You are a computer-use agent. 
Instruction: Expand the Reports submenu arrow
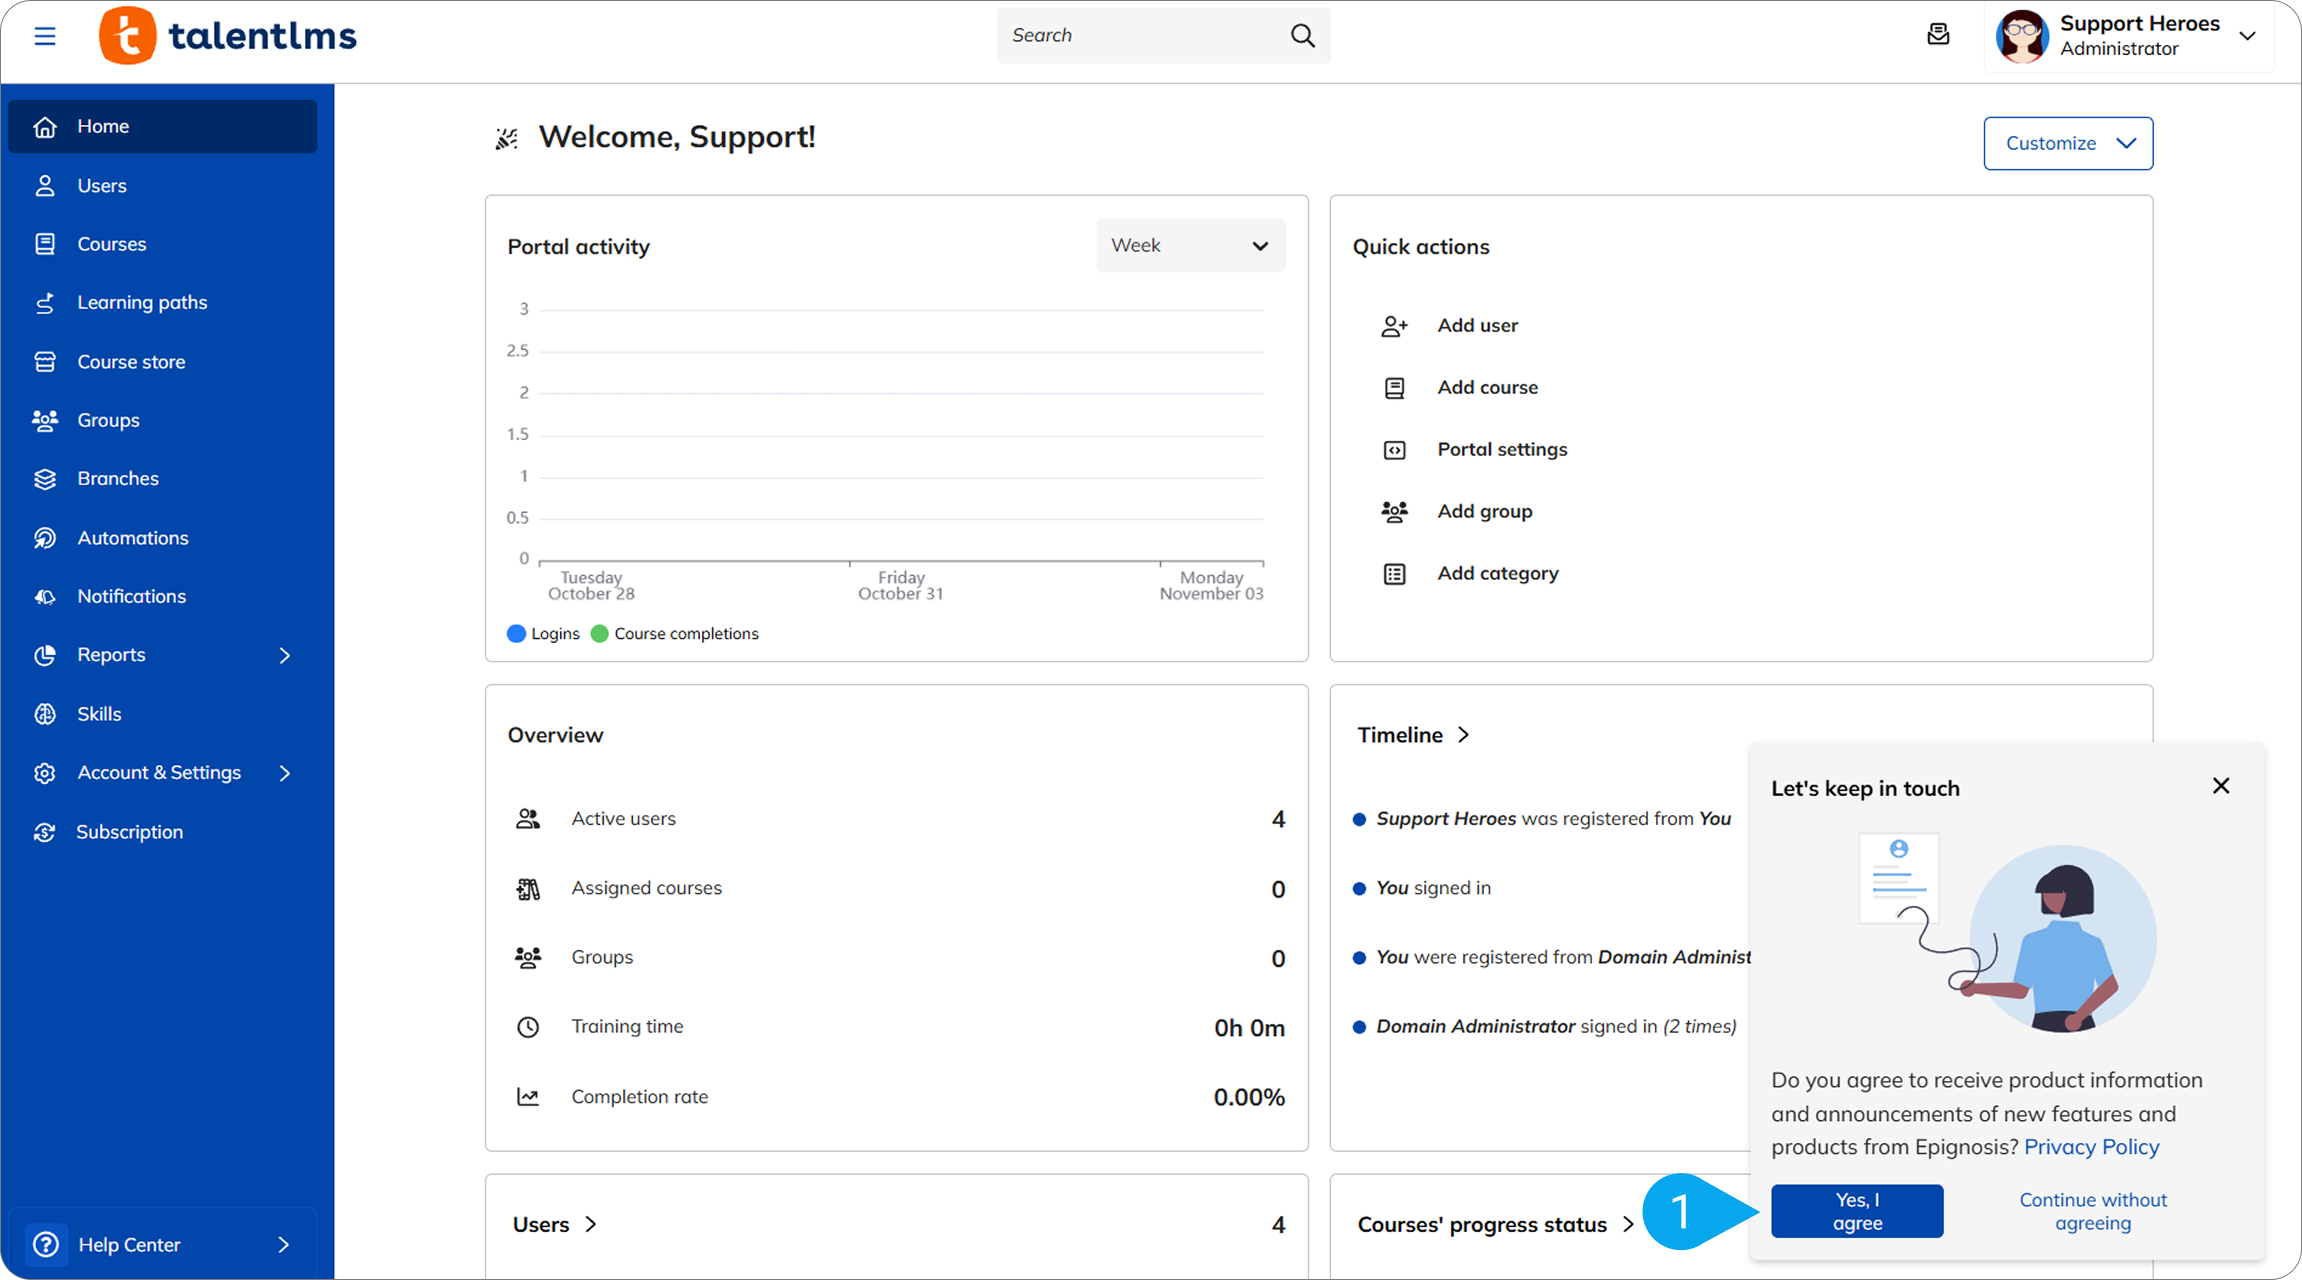coord(285,656)
